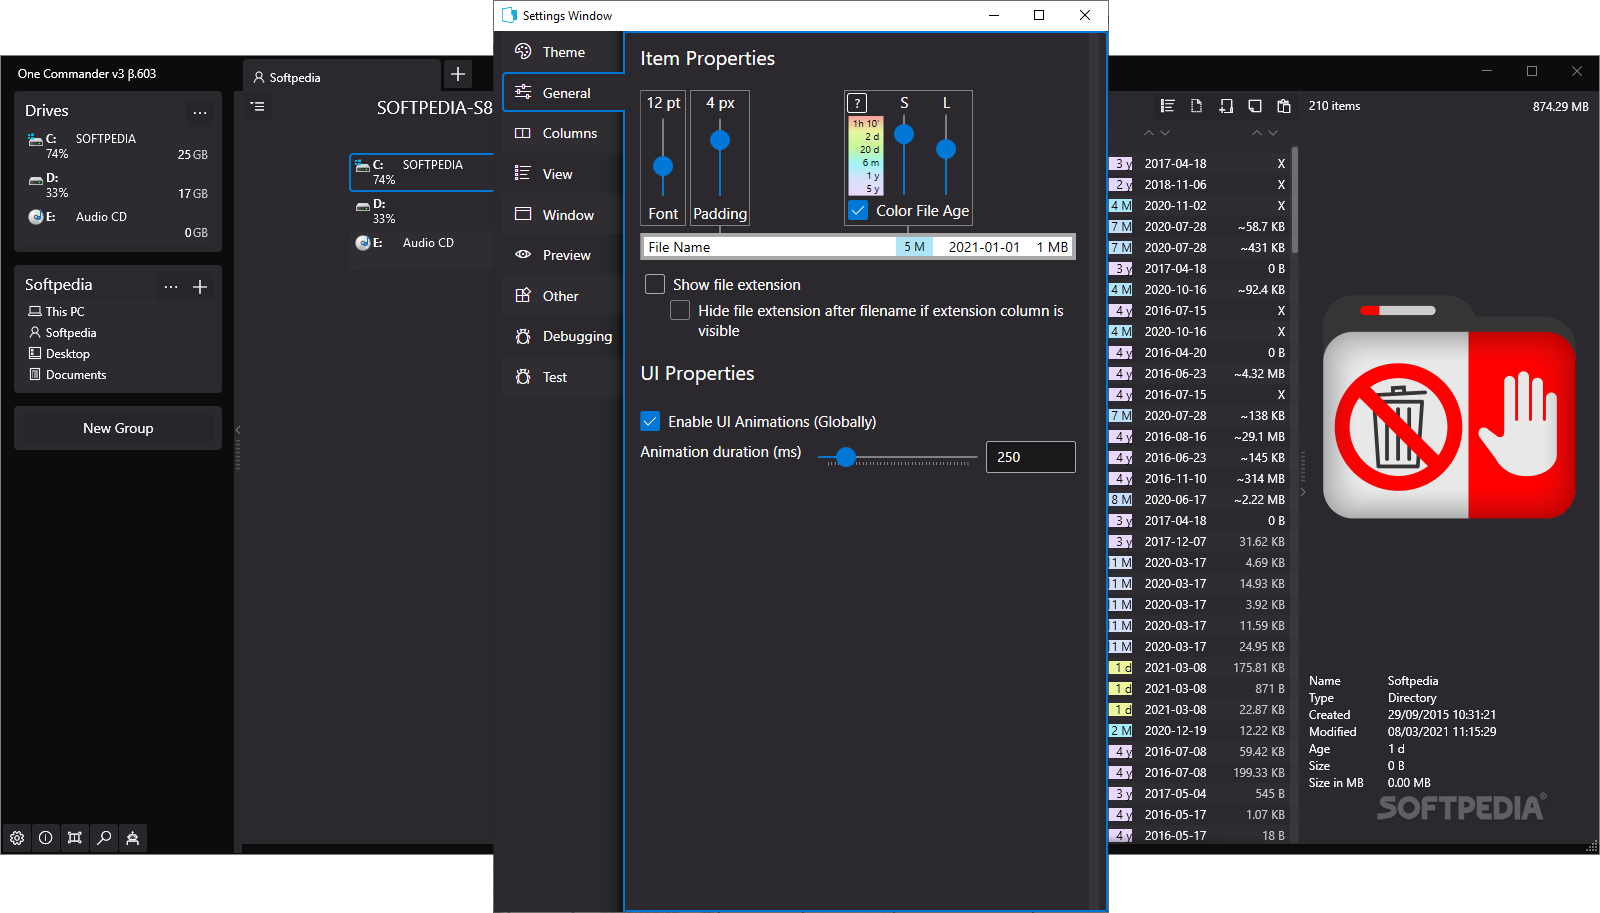Viewport: 1600px width, 913px height.
Task: Click the new folder icon with plus
Action: click(x=1226, y=106)
